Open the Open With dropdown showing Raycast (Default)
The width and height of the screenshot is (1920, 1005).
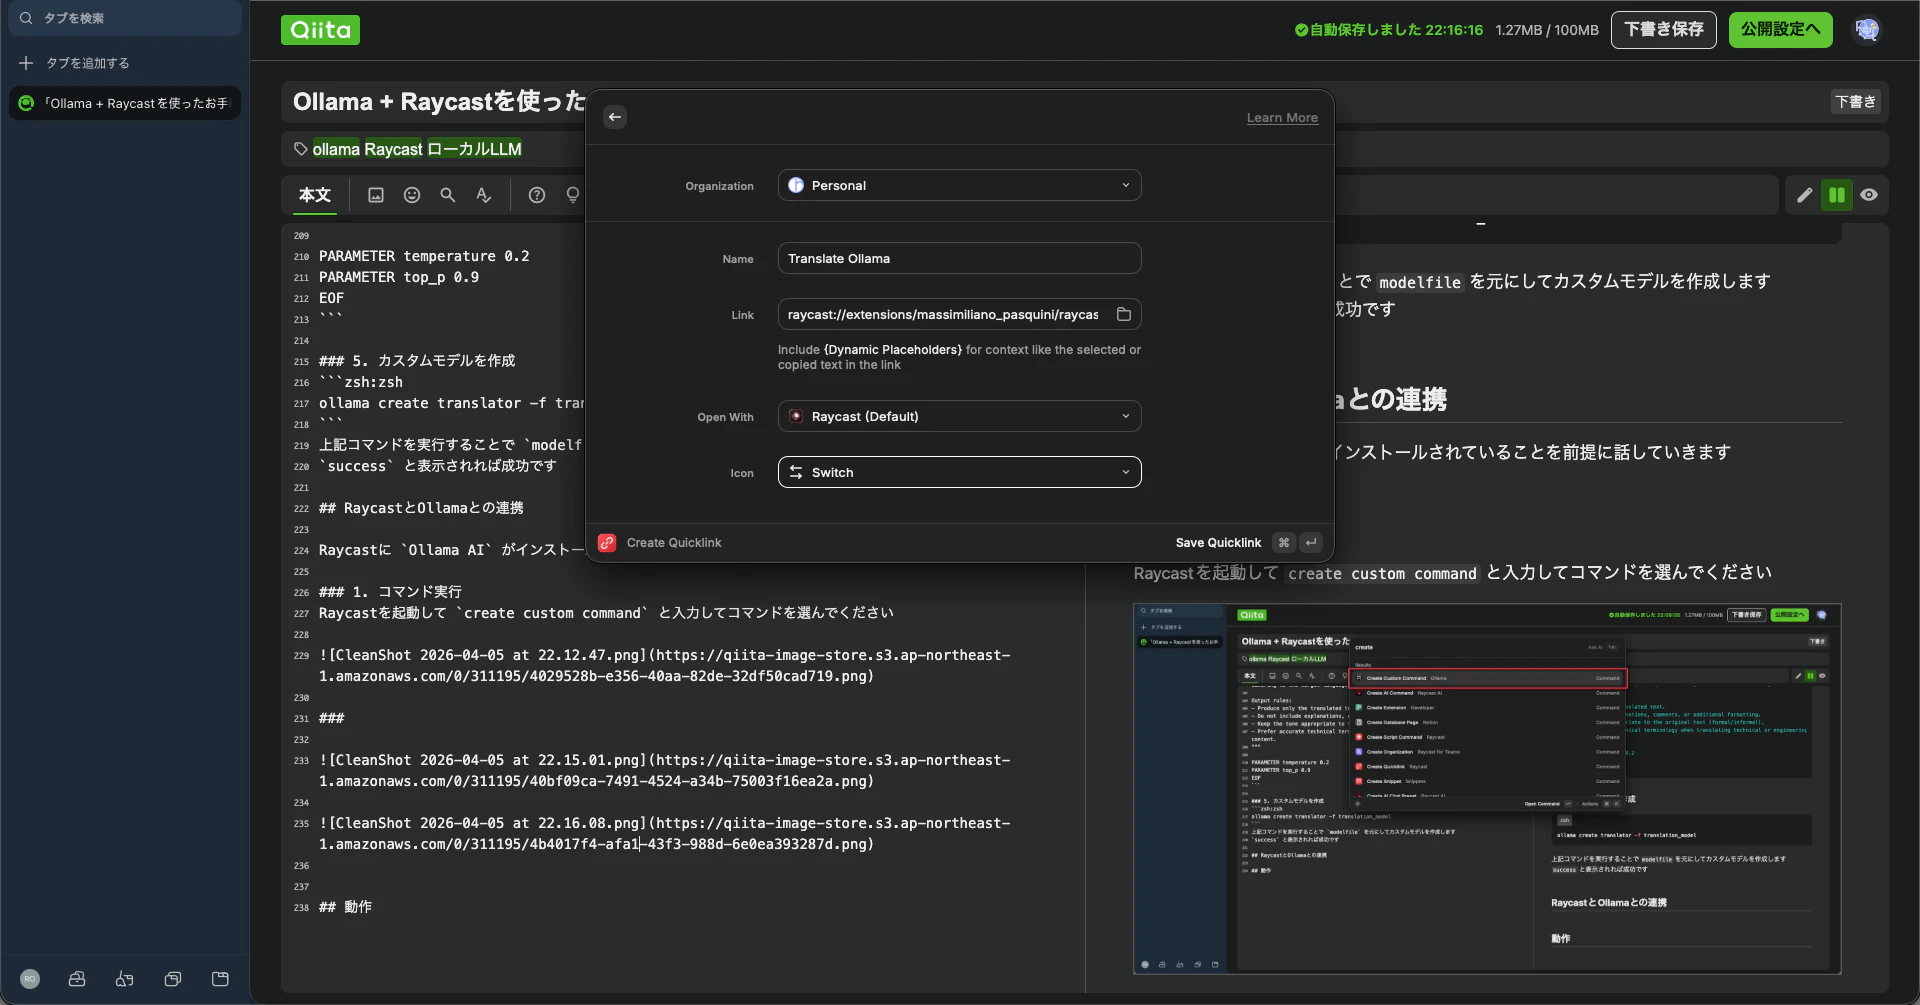(959, 416)
